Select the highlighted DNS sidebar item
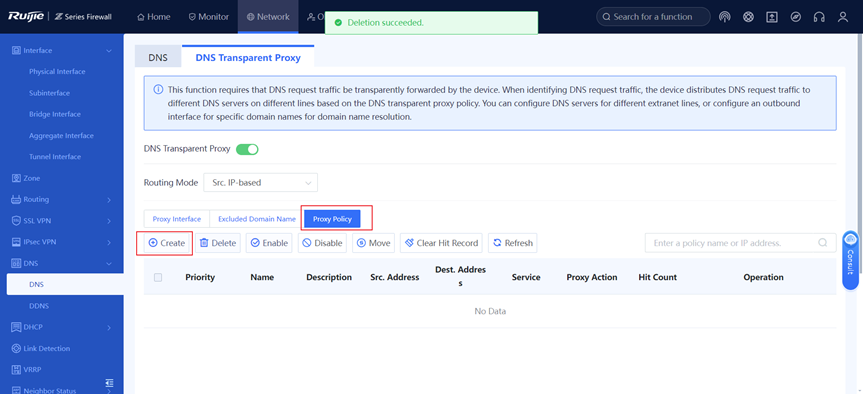 [x=65, y=284]
